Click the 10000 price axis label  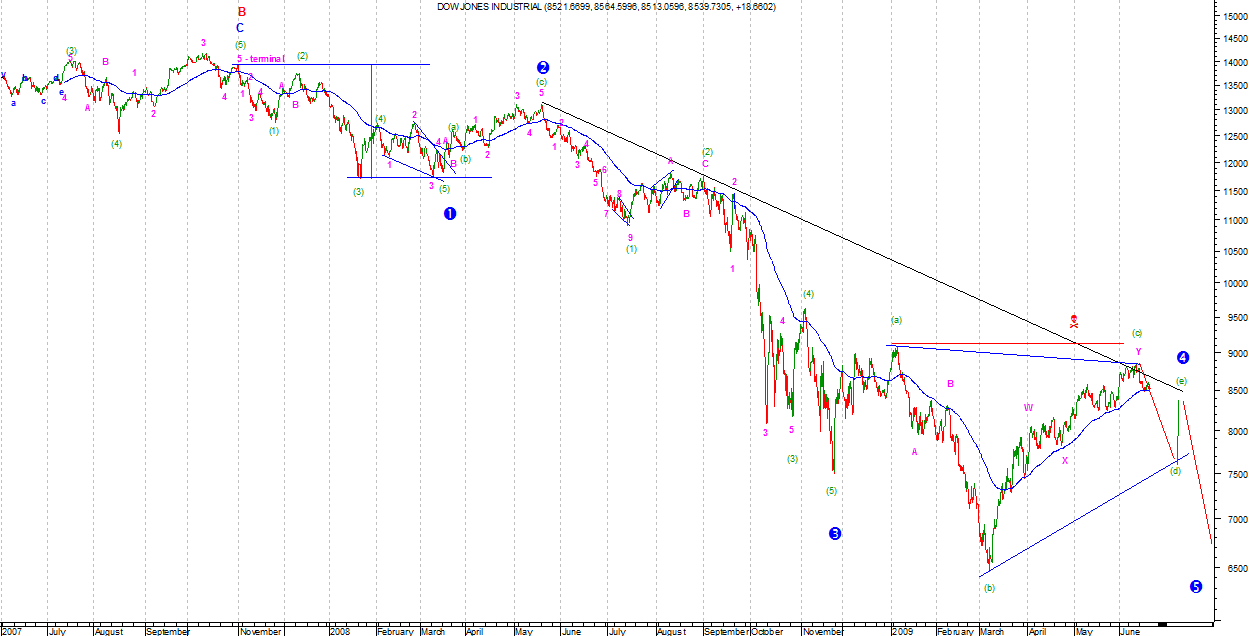[x=1232, y=283]
